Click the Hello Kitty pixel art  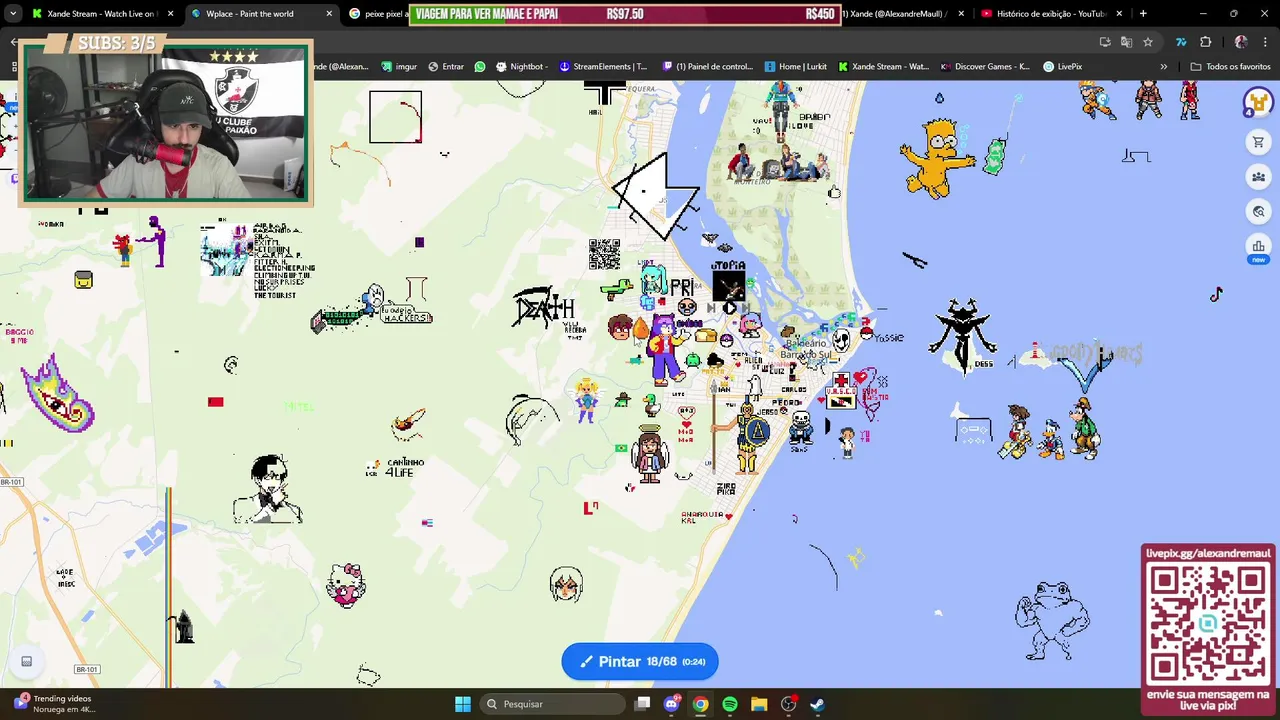click(x=347, y=585)
